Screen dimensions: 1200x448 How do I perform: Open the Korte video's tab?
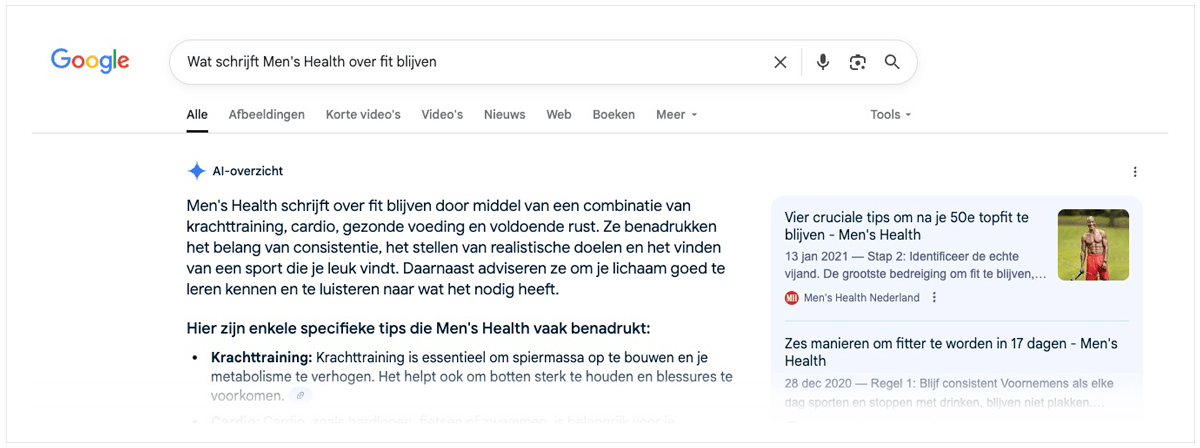tap(363, 114)
